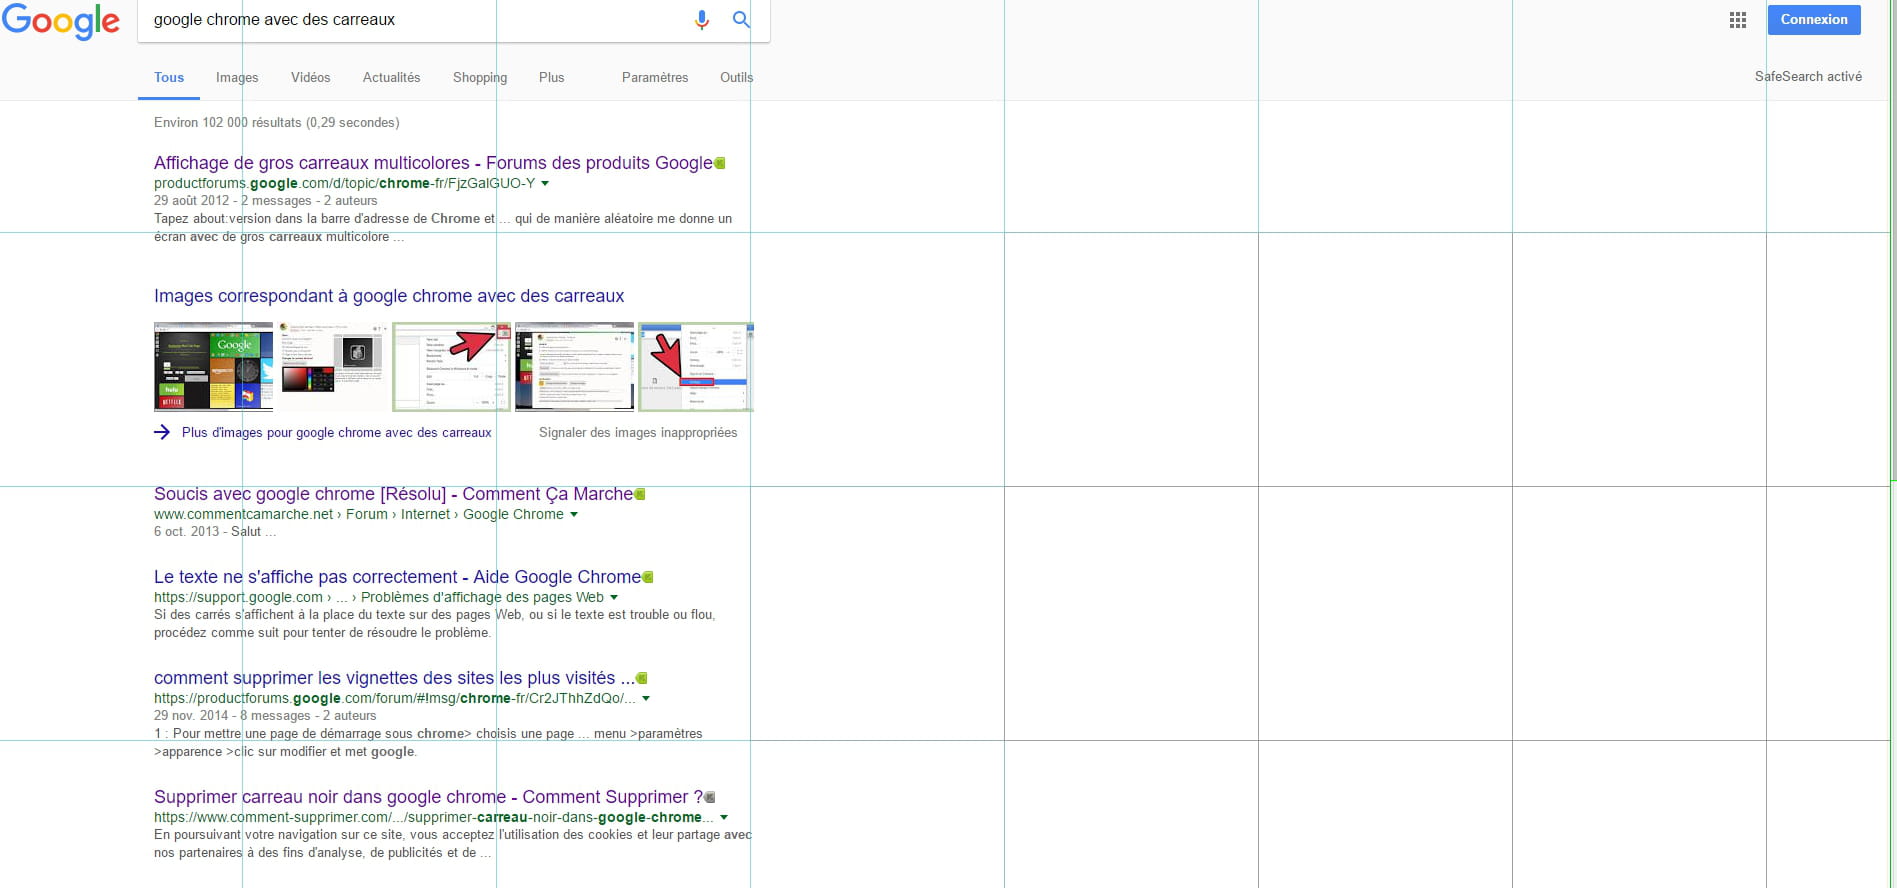Open the Plus search category menu
Viewport: 1897px width, 888px height.
[x=551, y=77]
